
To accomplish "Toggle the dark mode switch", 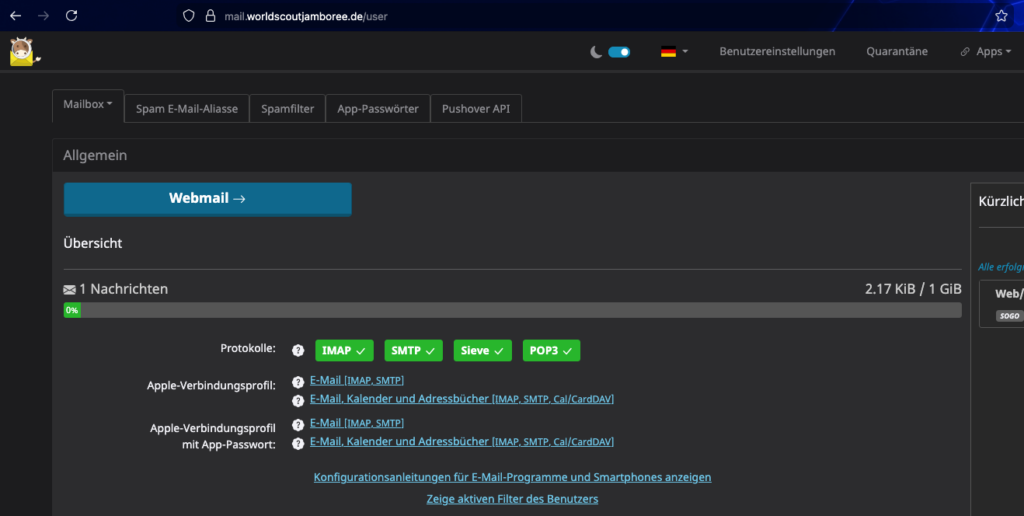I will point(619,52).
